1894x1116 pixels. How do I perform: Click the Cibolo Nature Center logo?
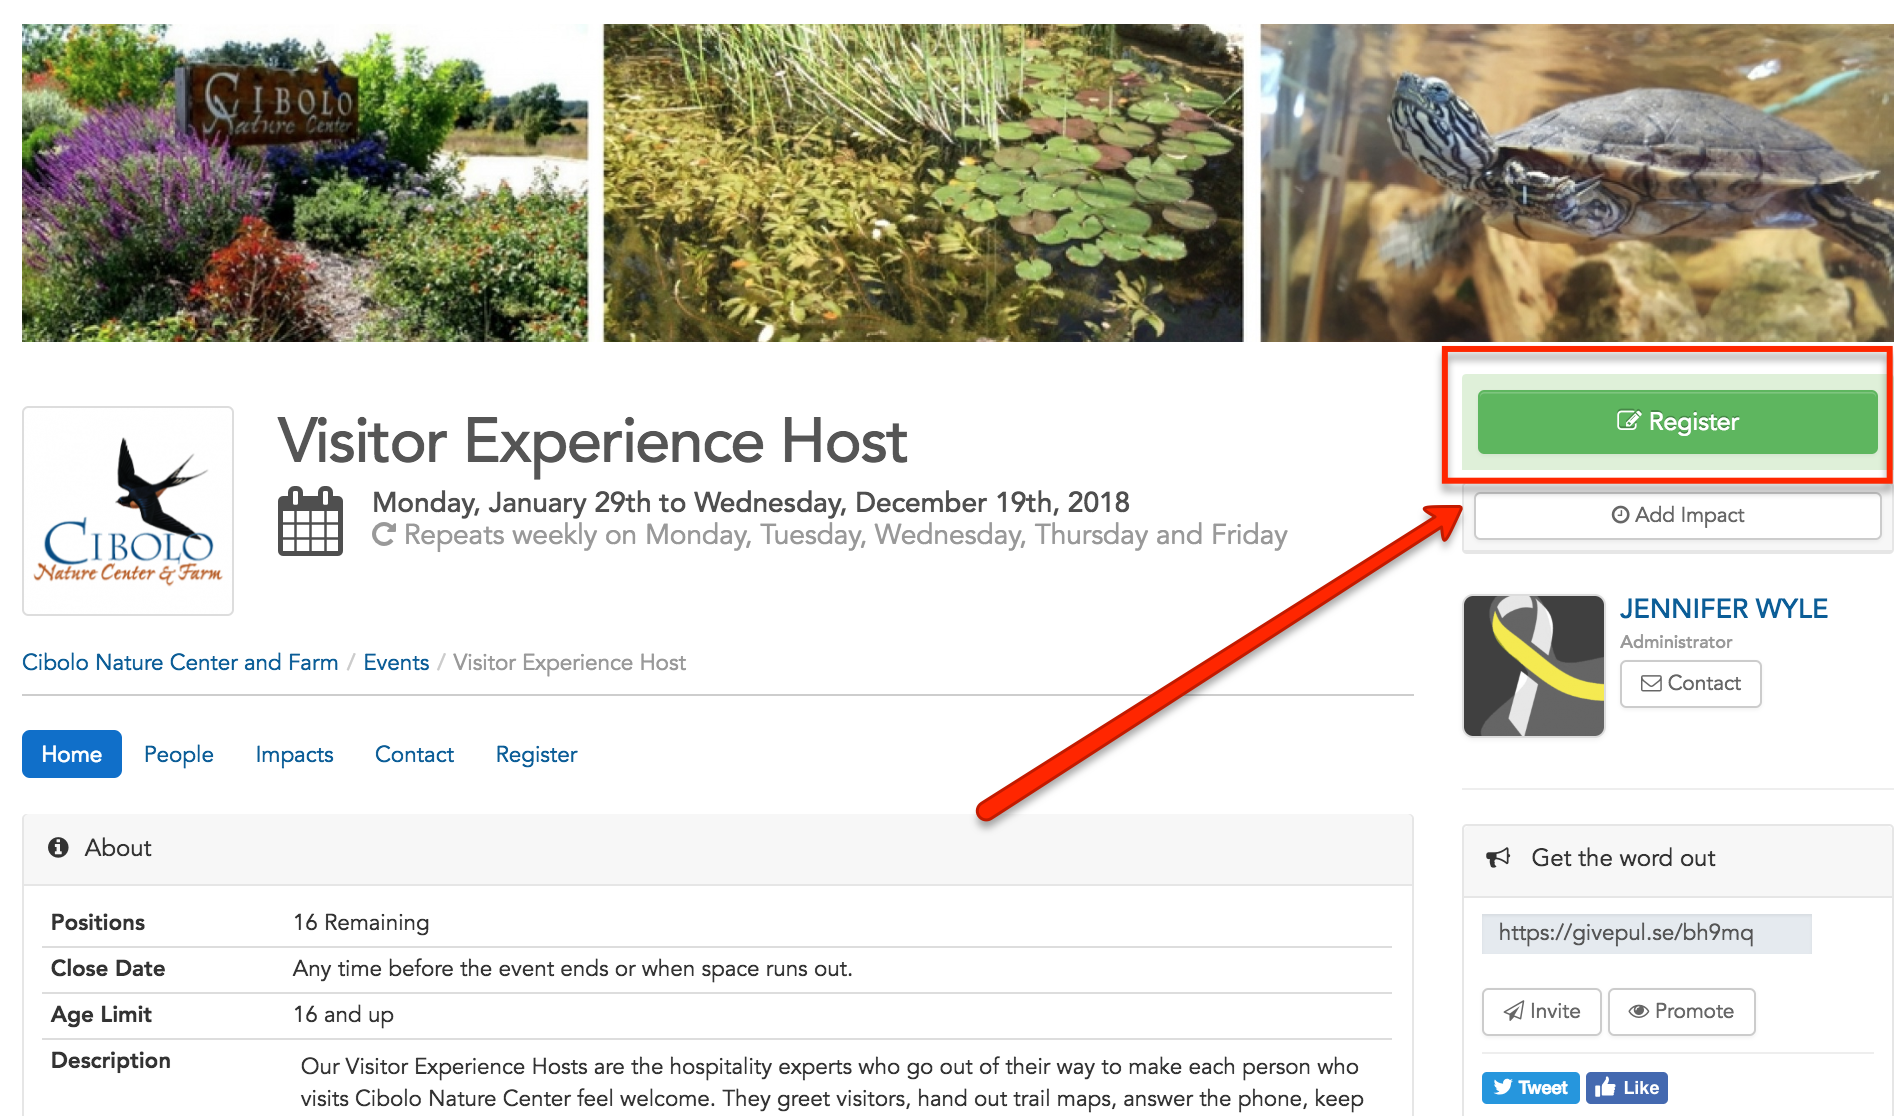click(x=128, y=511)
